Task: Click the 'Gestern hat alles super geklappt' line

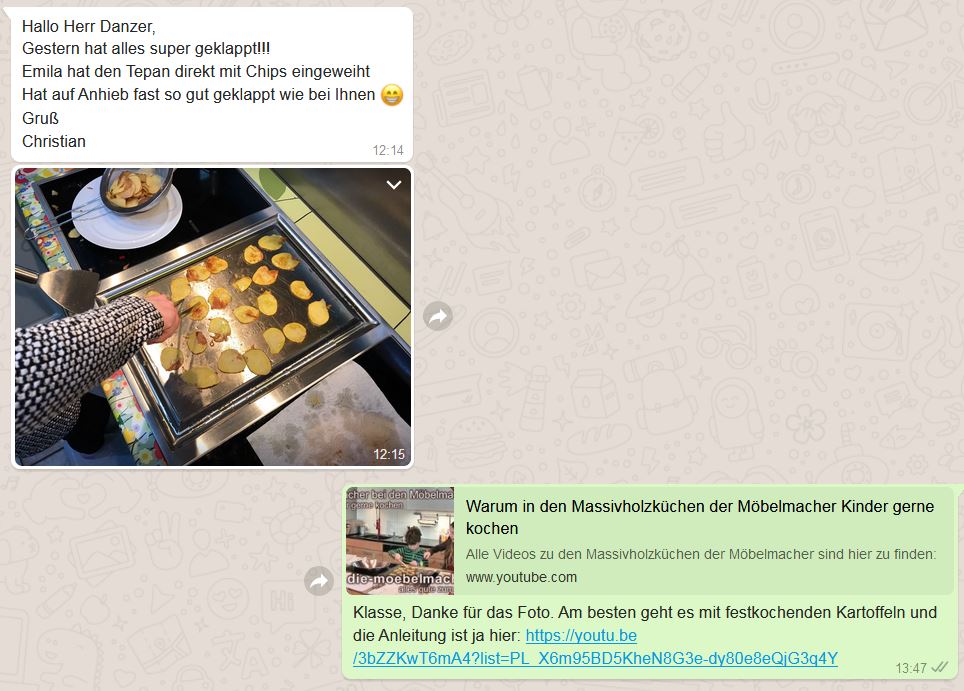Action: (146, 49)
